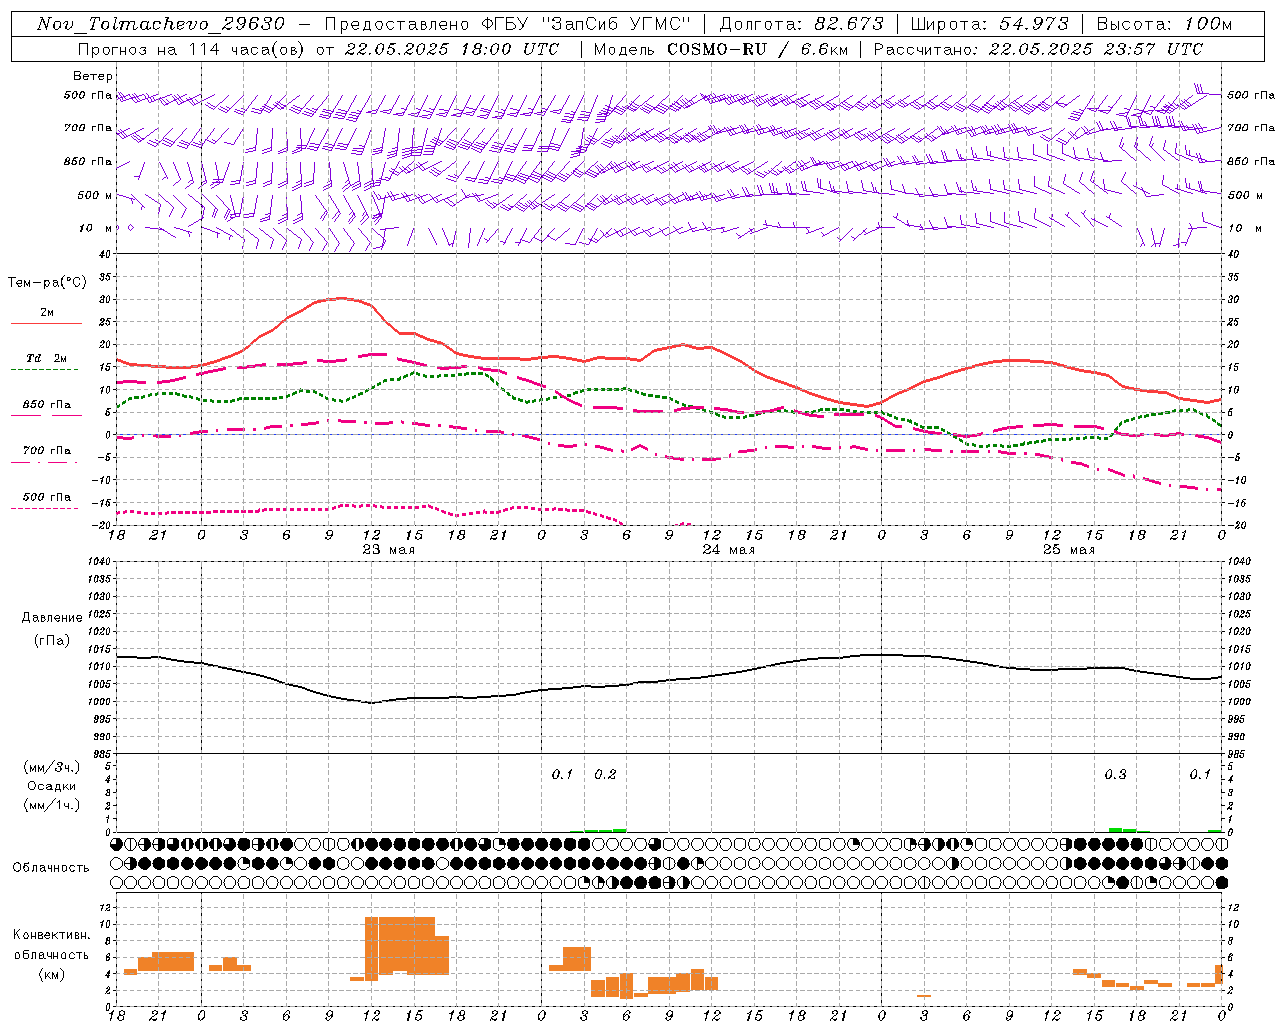Click the '(гПа)' pressure unit label
1280x1024 pixels.
click(51, 640)
